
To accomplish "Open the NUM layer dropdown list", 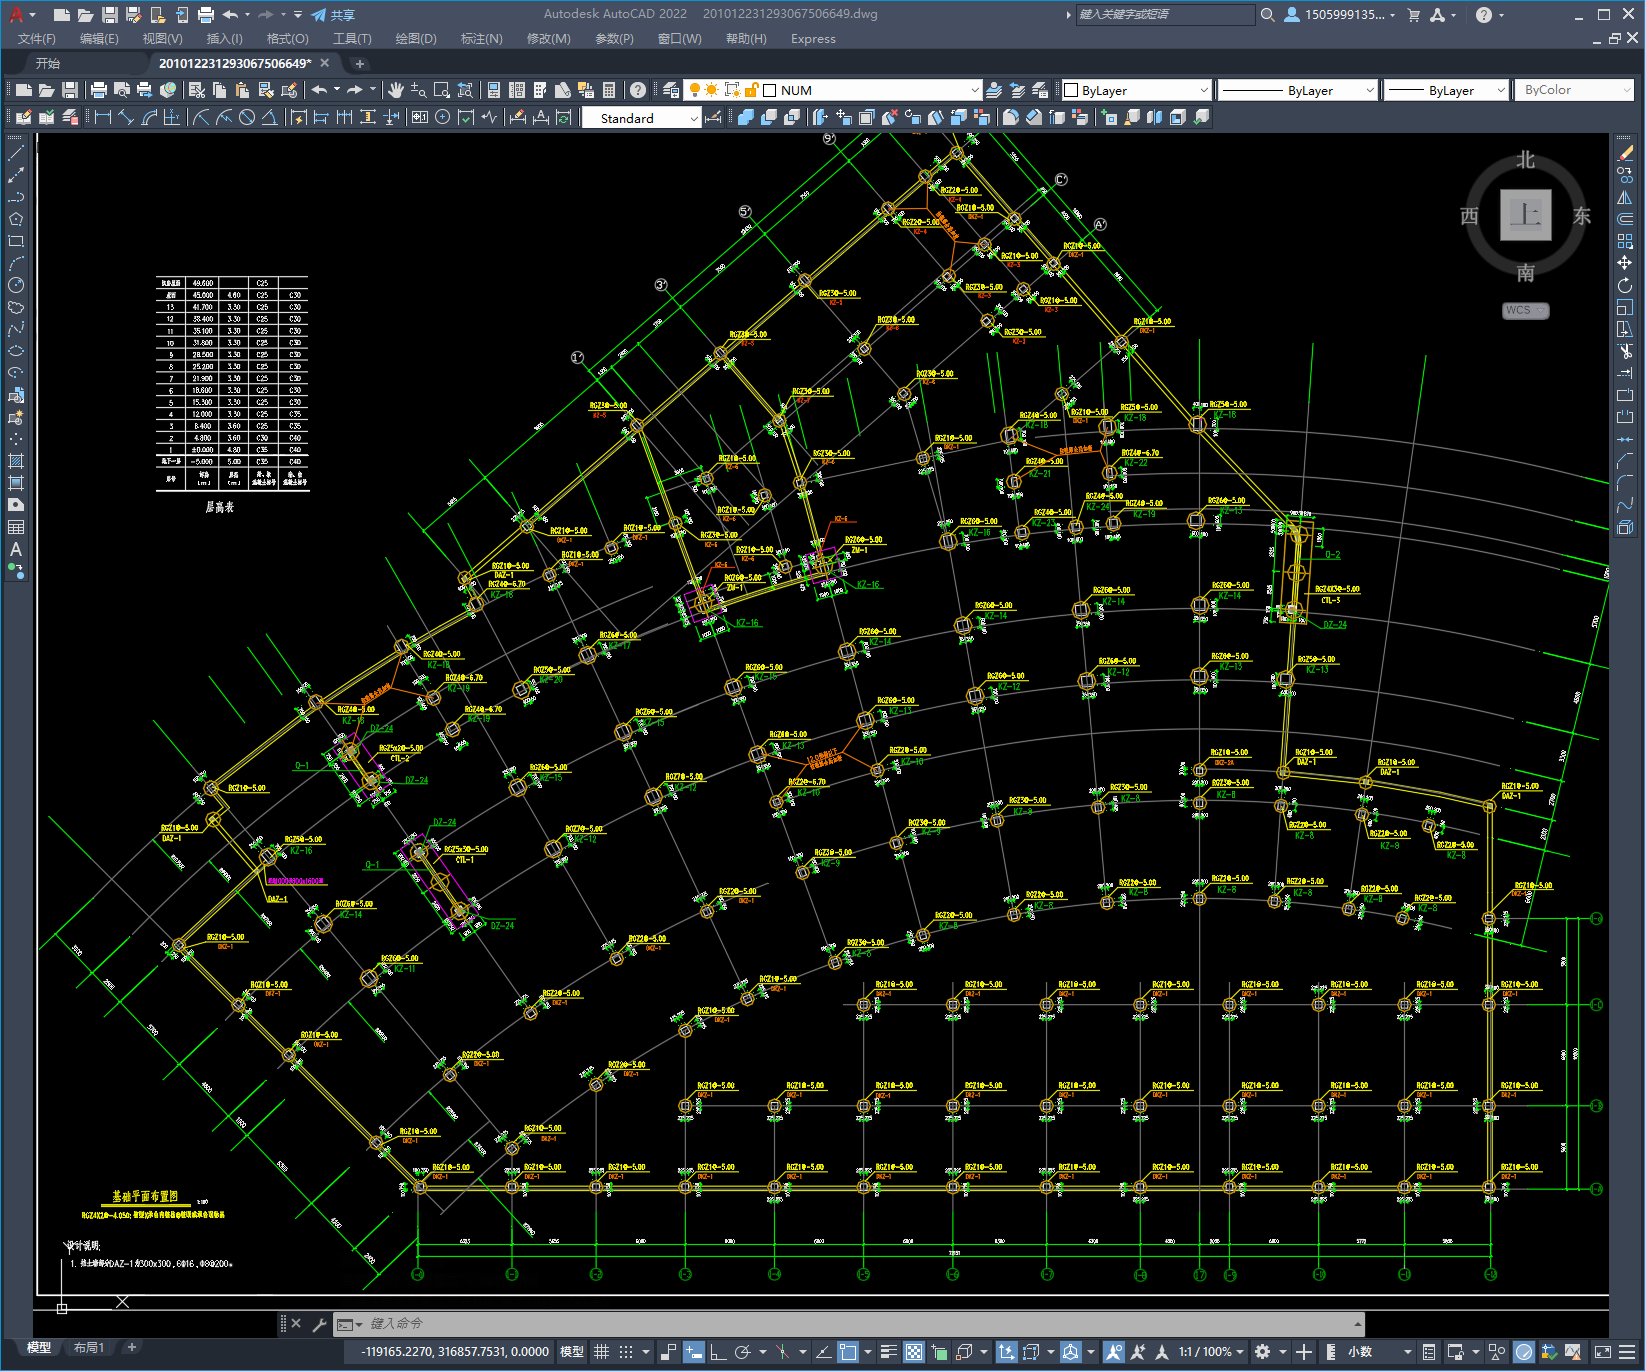I will coord(975,90).
